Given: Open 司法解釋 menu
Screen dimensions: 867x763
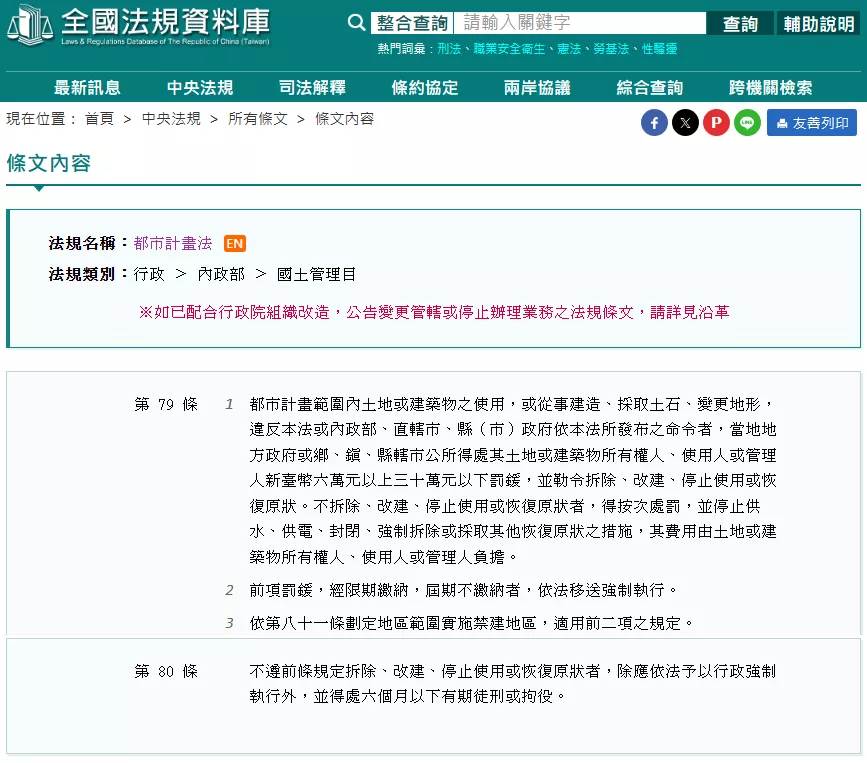Looking at the screenshot, I should pos(312,87).
